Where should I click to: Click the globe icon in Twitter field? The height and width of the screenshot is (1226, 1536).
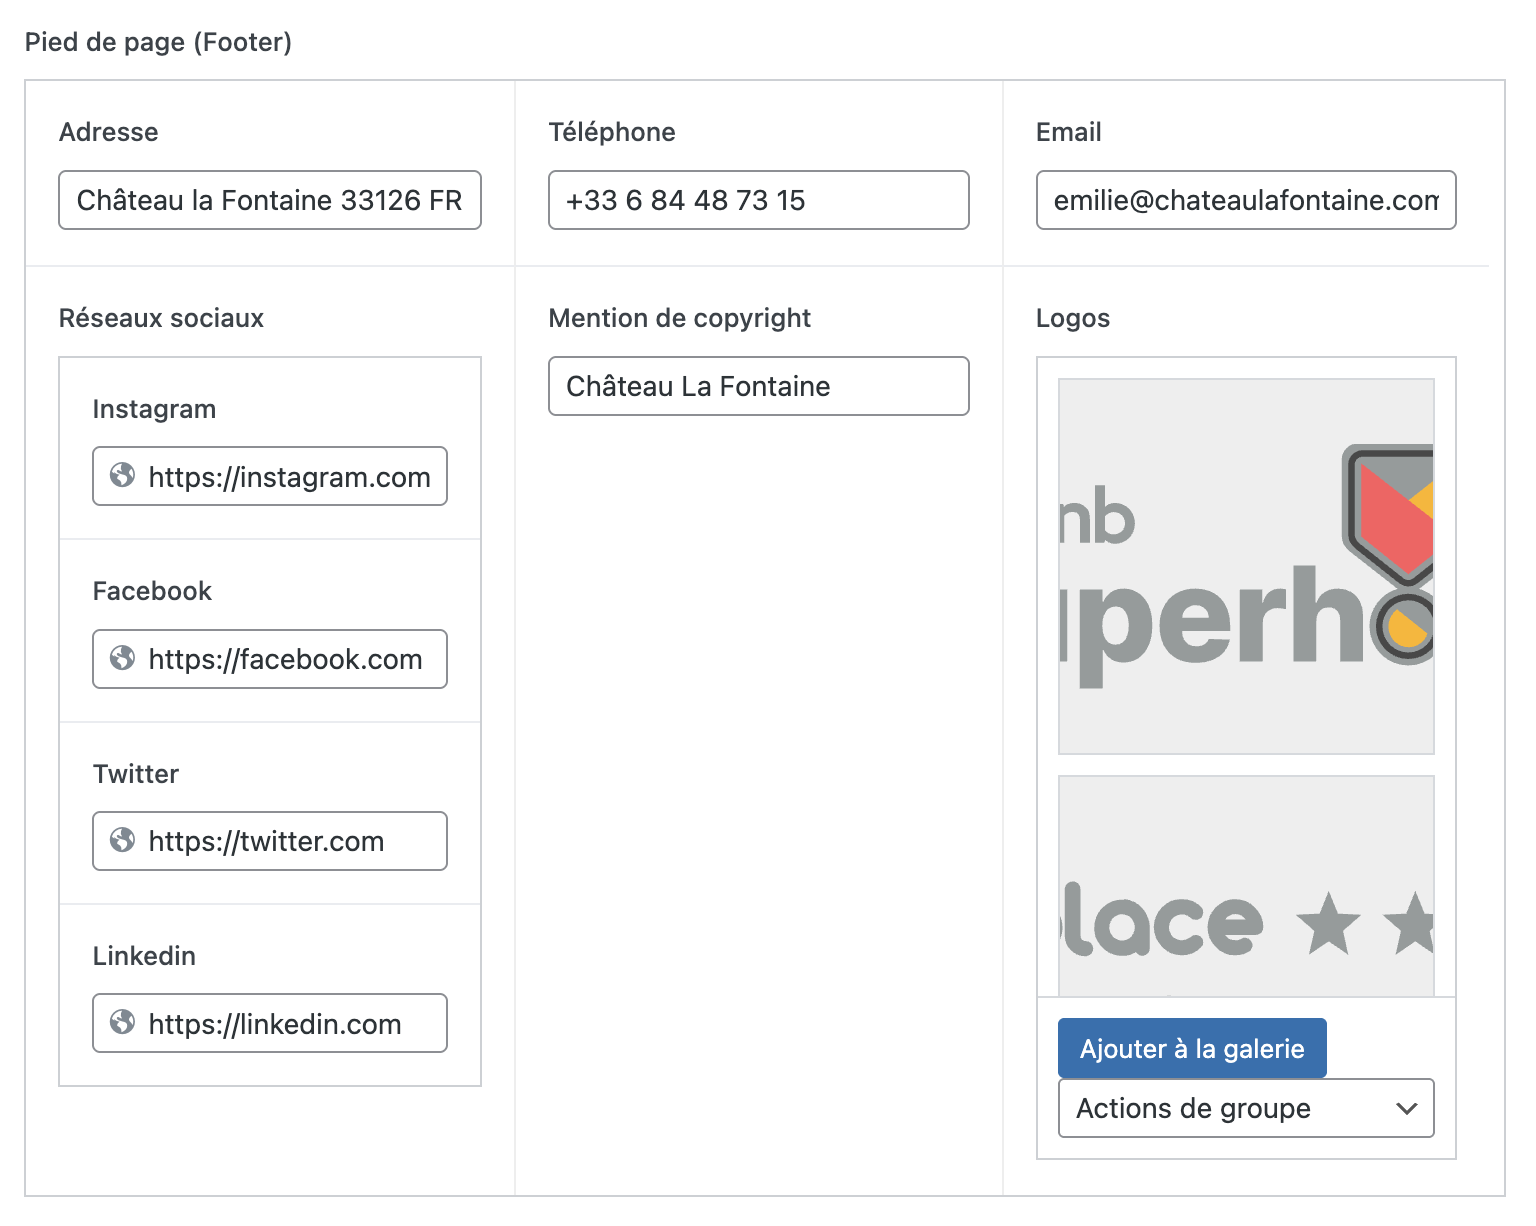(x=122, y=840)
